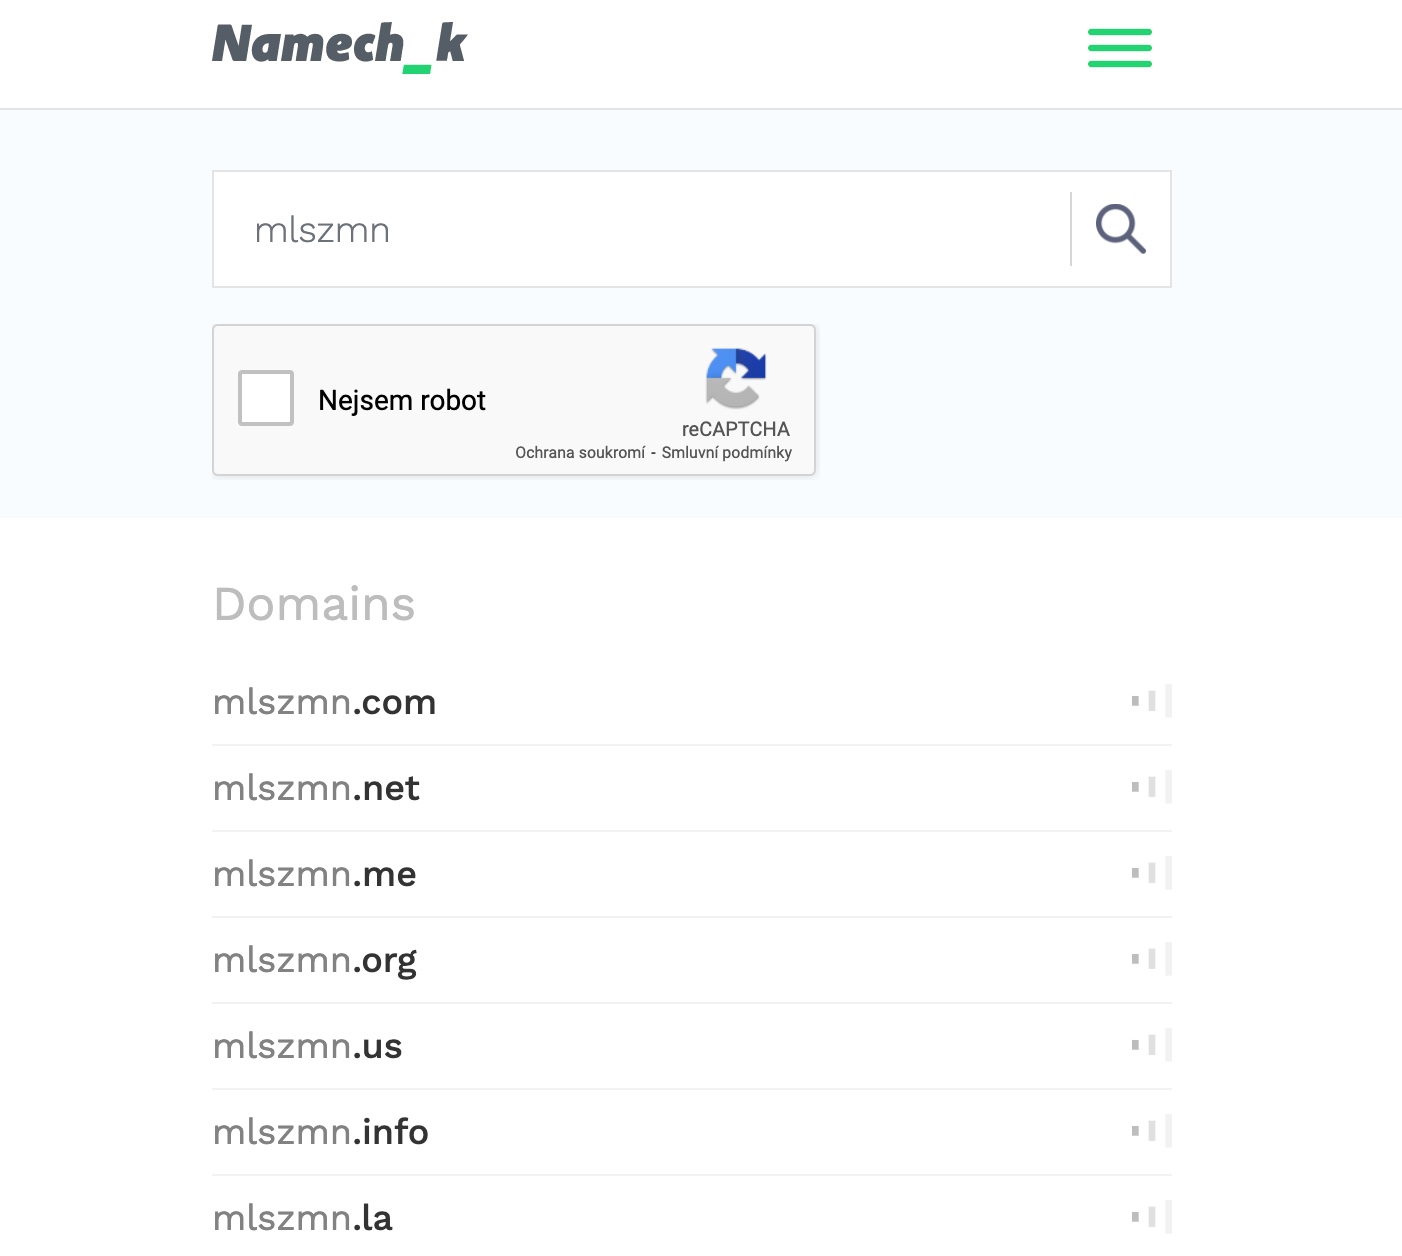Viewport: 1402px width, 1256px height.
Task: Select the mlszmn.me domain result
Action: pyautogui.click(x=315, y=875)
